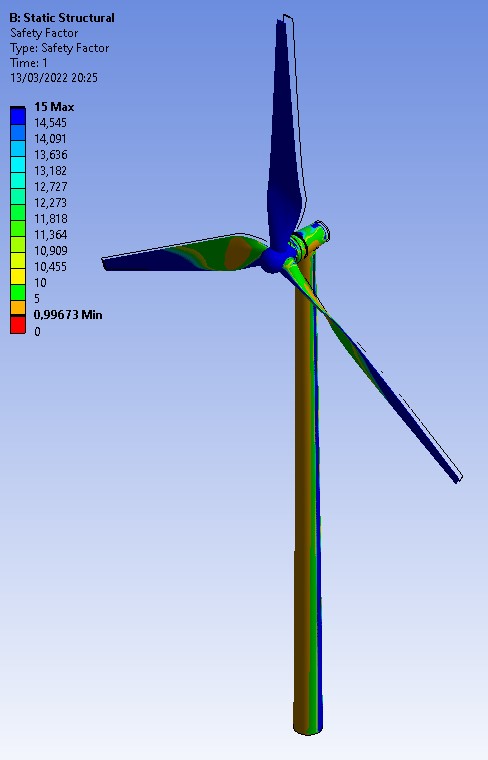Click the date stamp '13/03/2022 20:25'

coord(54,78)
